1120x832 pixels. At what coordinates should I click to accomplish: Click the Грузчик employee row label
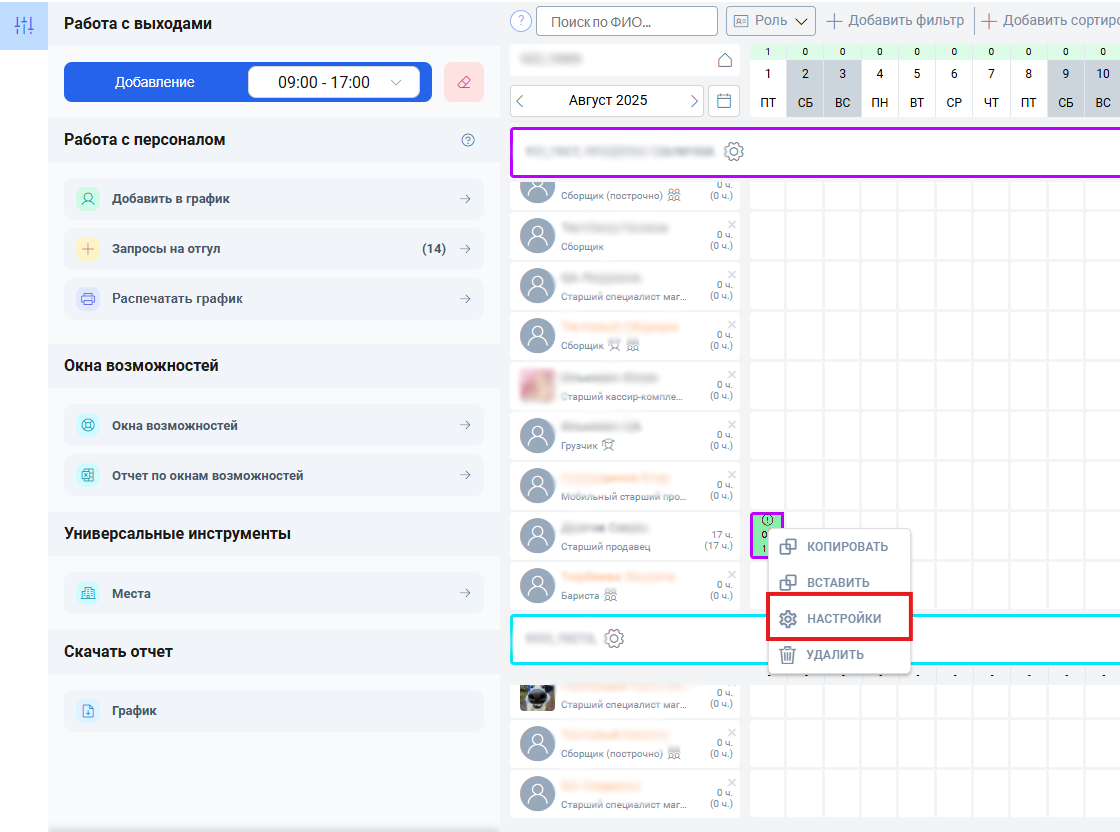tap(579, 446)
